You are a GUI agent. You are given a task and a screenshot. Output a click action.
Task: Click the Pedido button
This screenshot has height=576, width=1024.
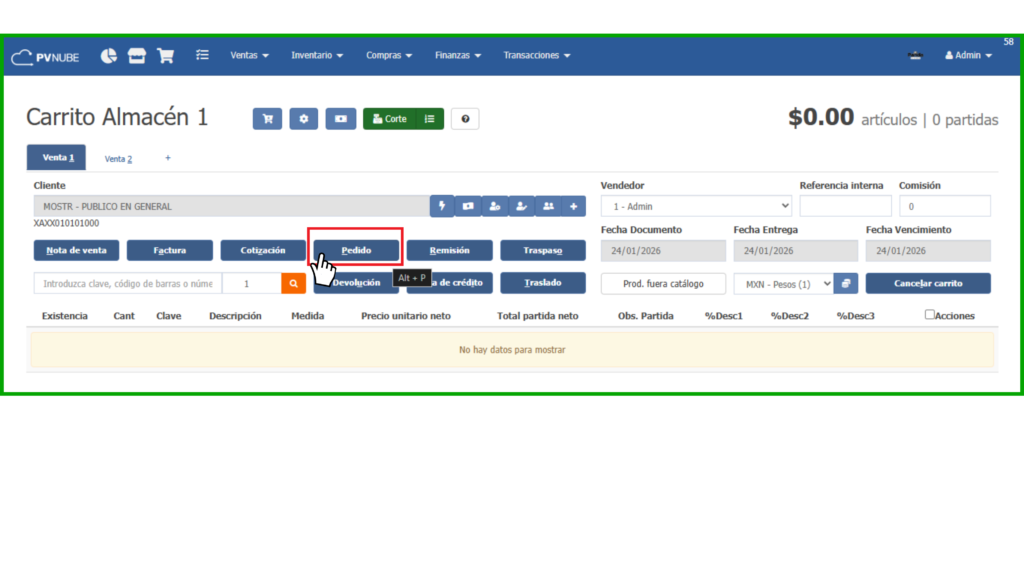coord(356,250)
